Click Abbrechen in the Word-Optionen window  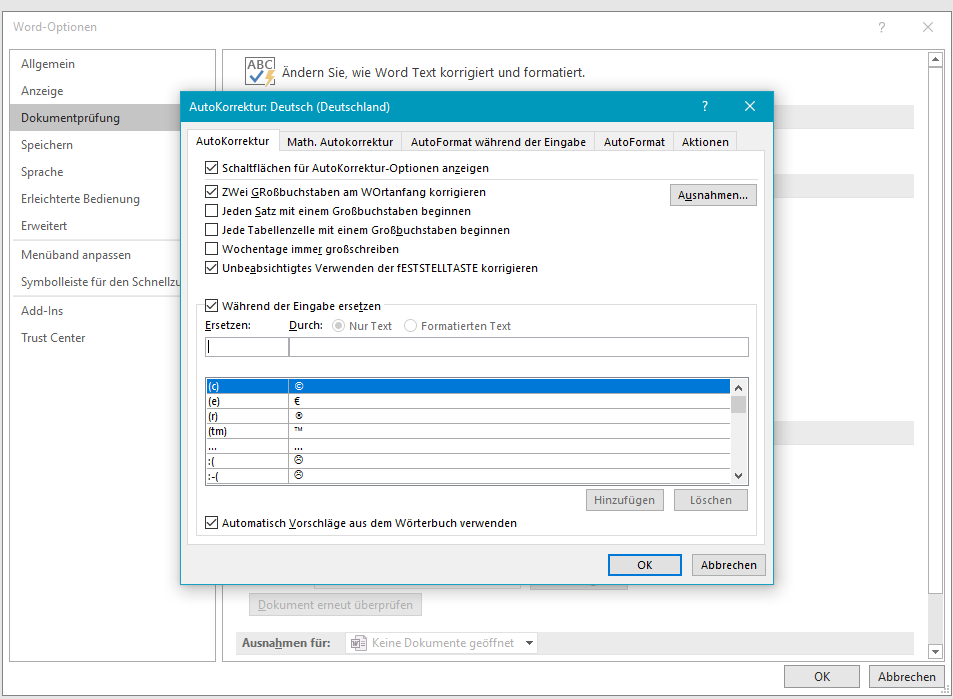click(907, 677)
